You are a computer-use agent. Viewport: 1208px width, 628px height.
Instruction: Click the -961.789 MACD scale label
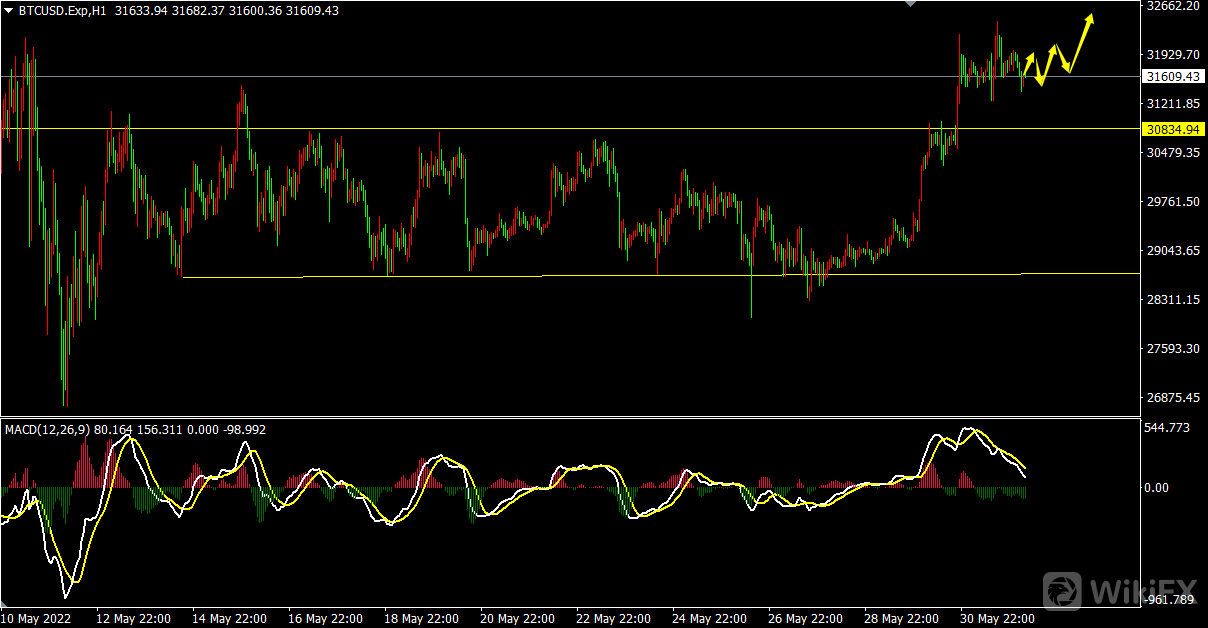[1169, 600]
